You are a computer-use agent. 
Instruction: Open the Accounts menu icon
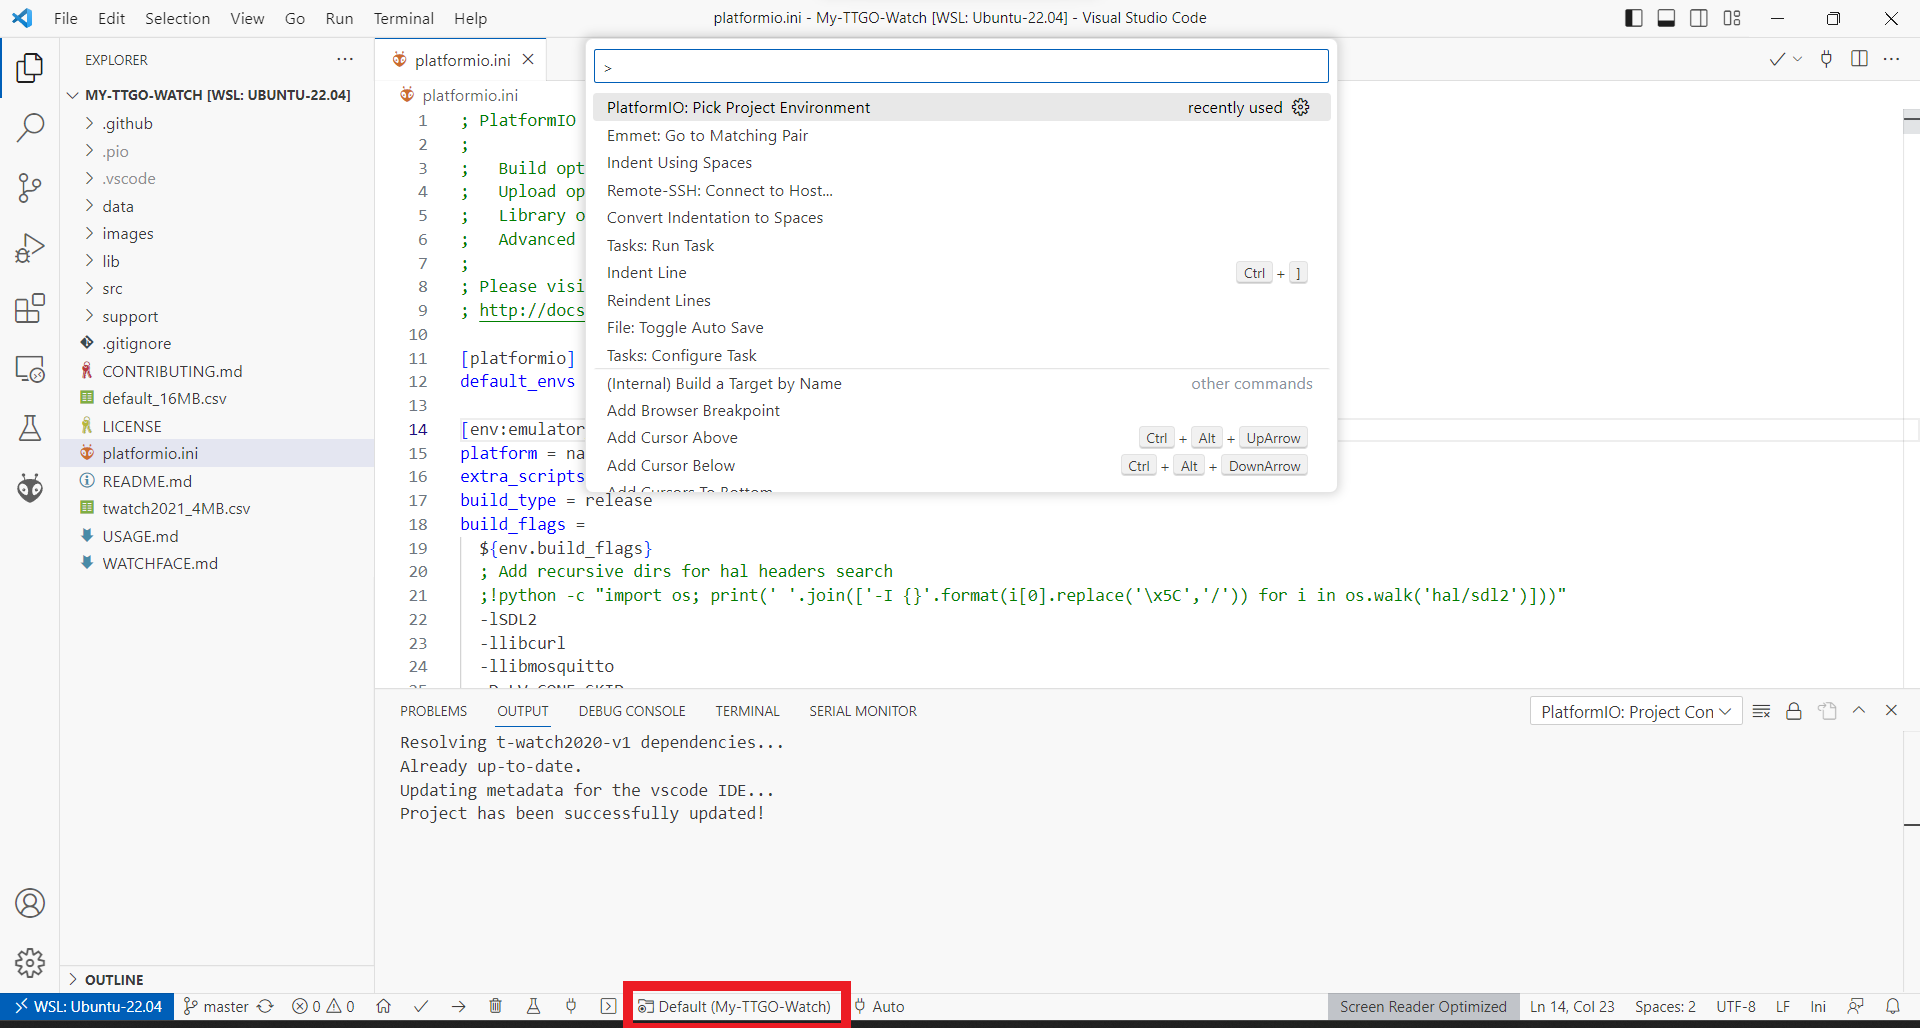click(x=30, y=903)
